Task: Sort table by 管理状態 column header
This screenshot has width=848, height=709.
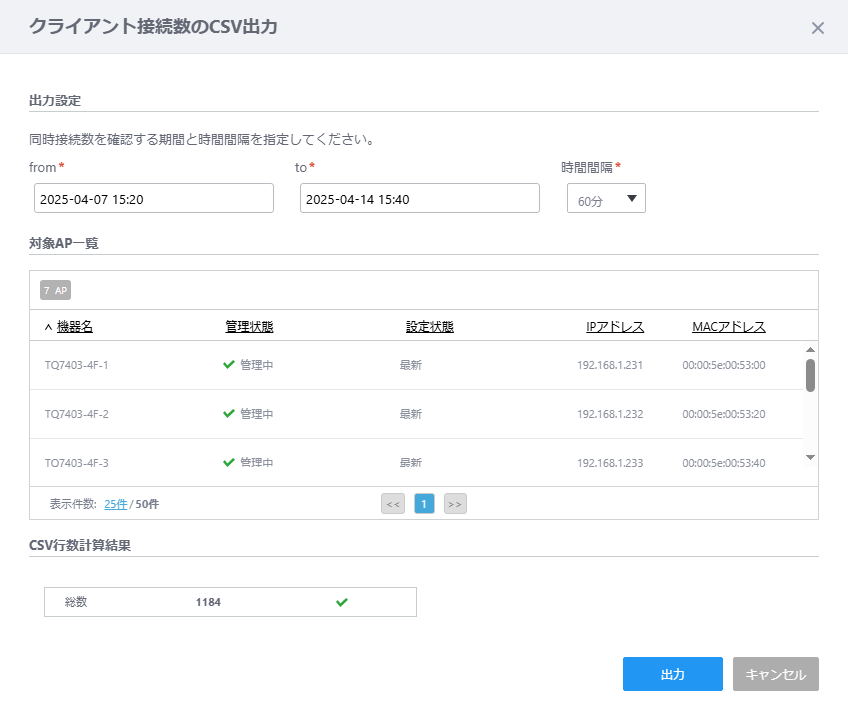Action: tap(249, 327)
